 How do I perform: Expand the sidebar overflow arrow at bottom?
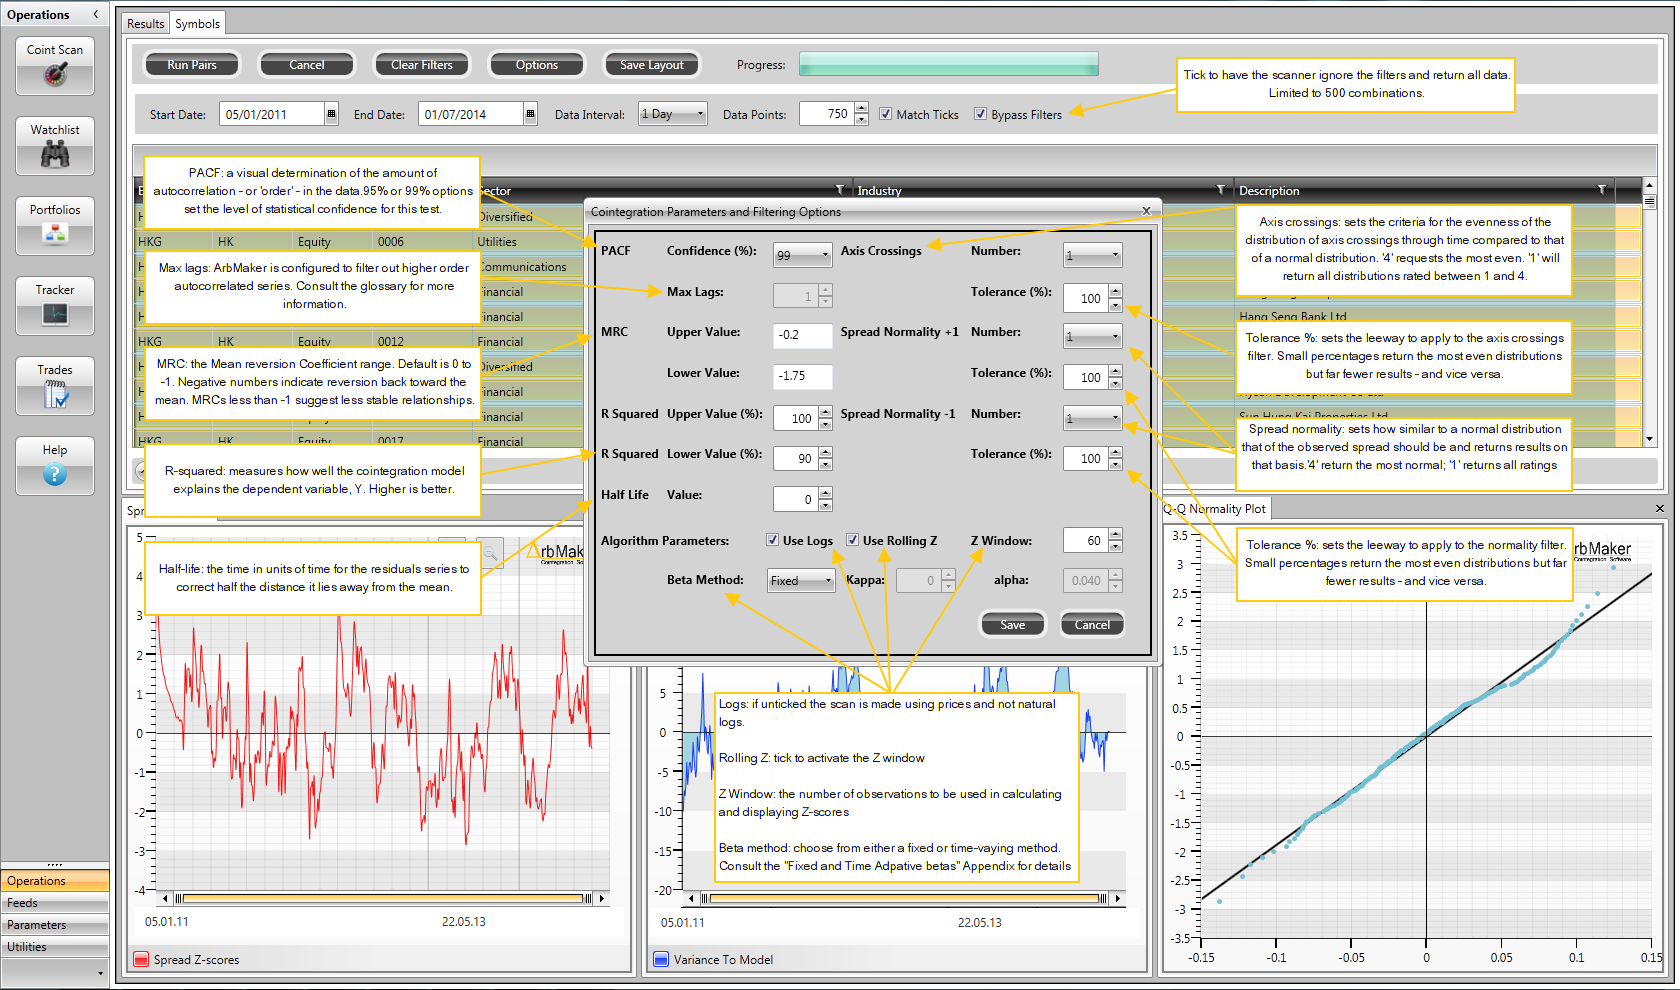point(100,972)
